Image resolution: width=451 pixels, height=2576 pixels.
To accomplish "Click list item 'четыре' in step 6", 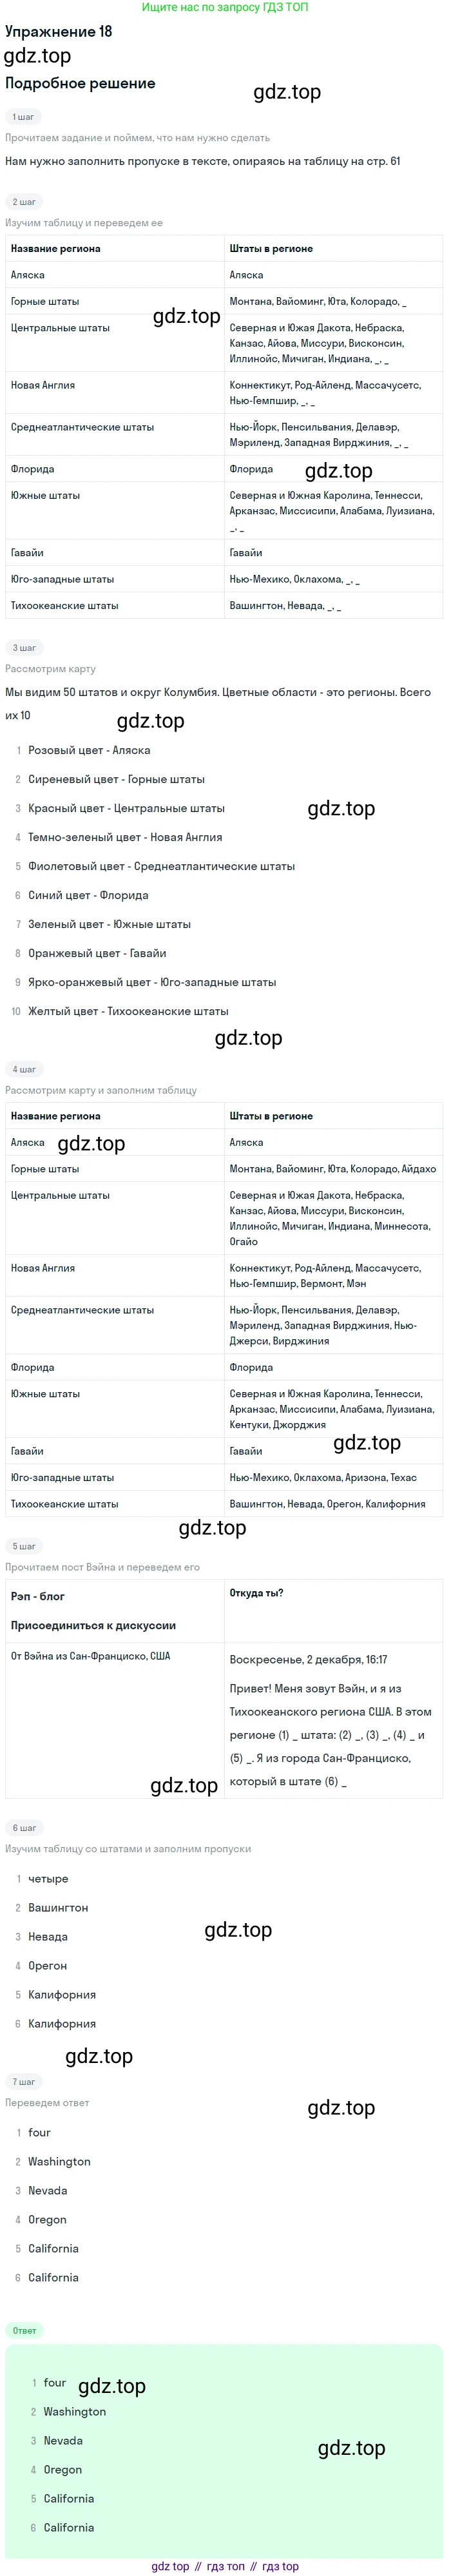I will pyautogui.click(x=48, y=1879).
